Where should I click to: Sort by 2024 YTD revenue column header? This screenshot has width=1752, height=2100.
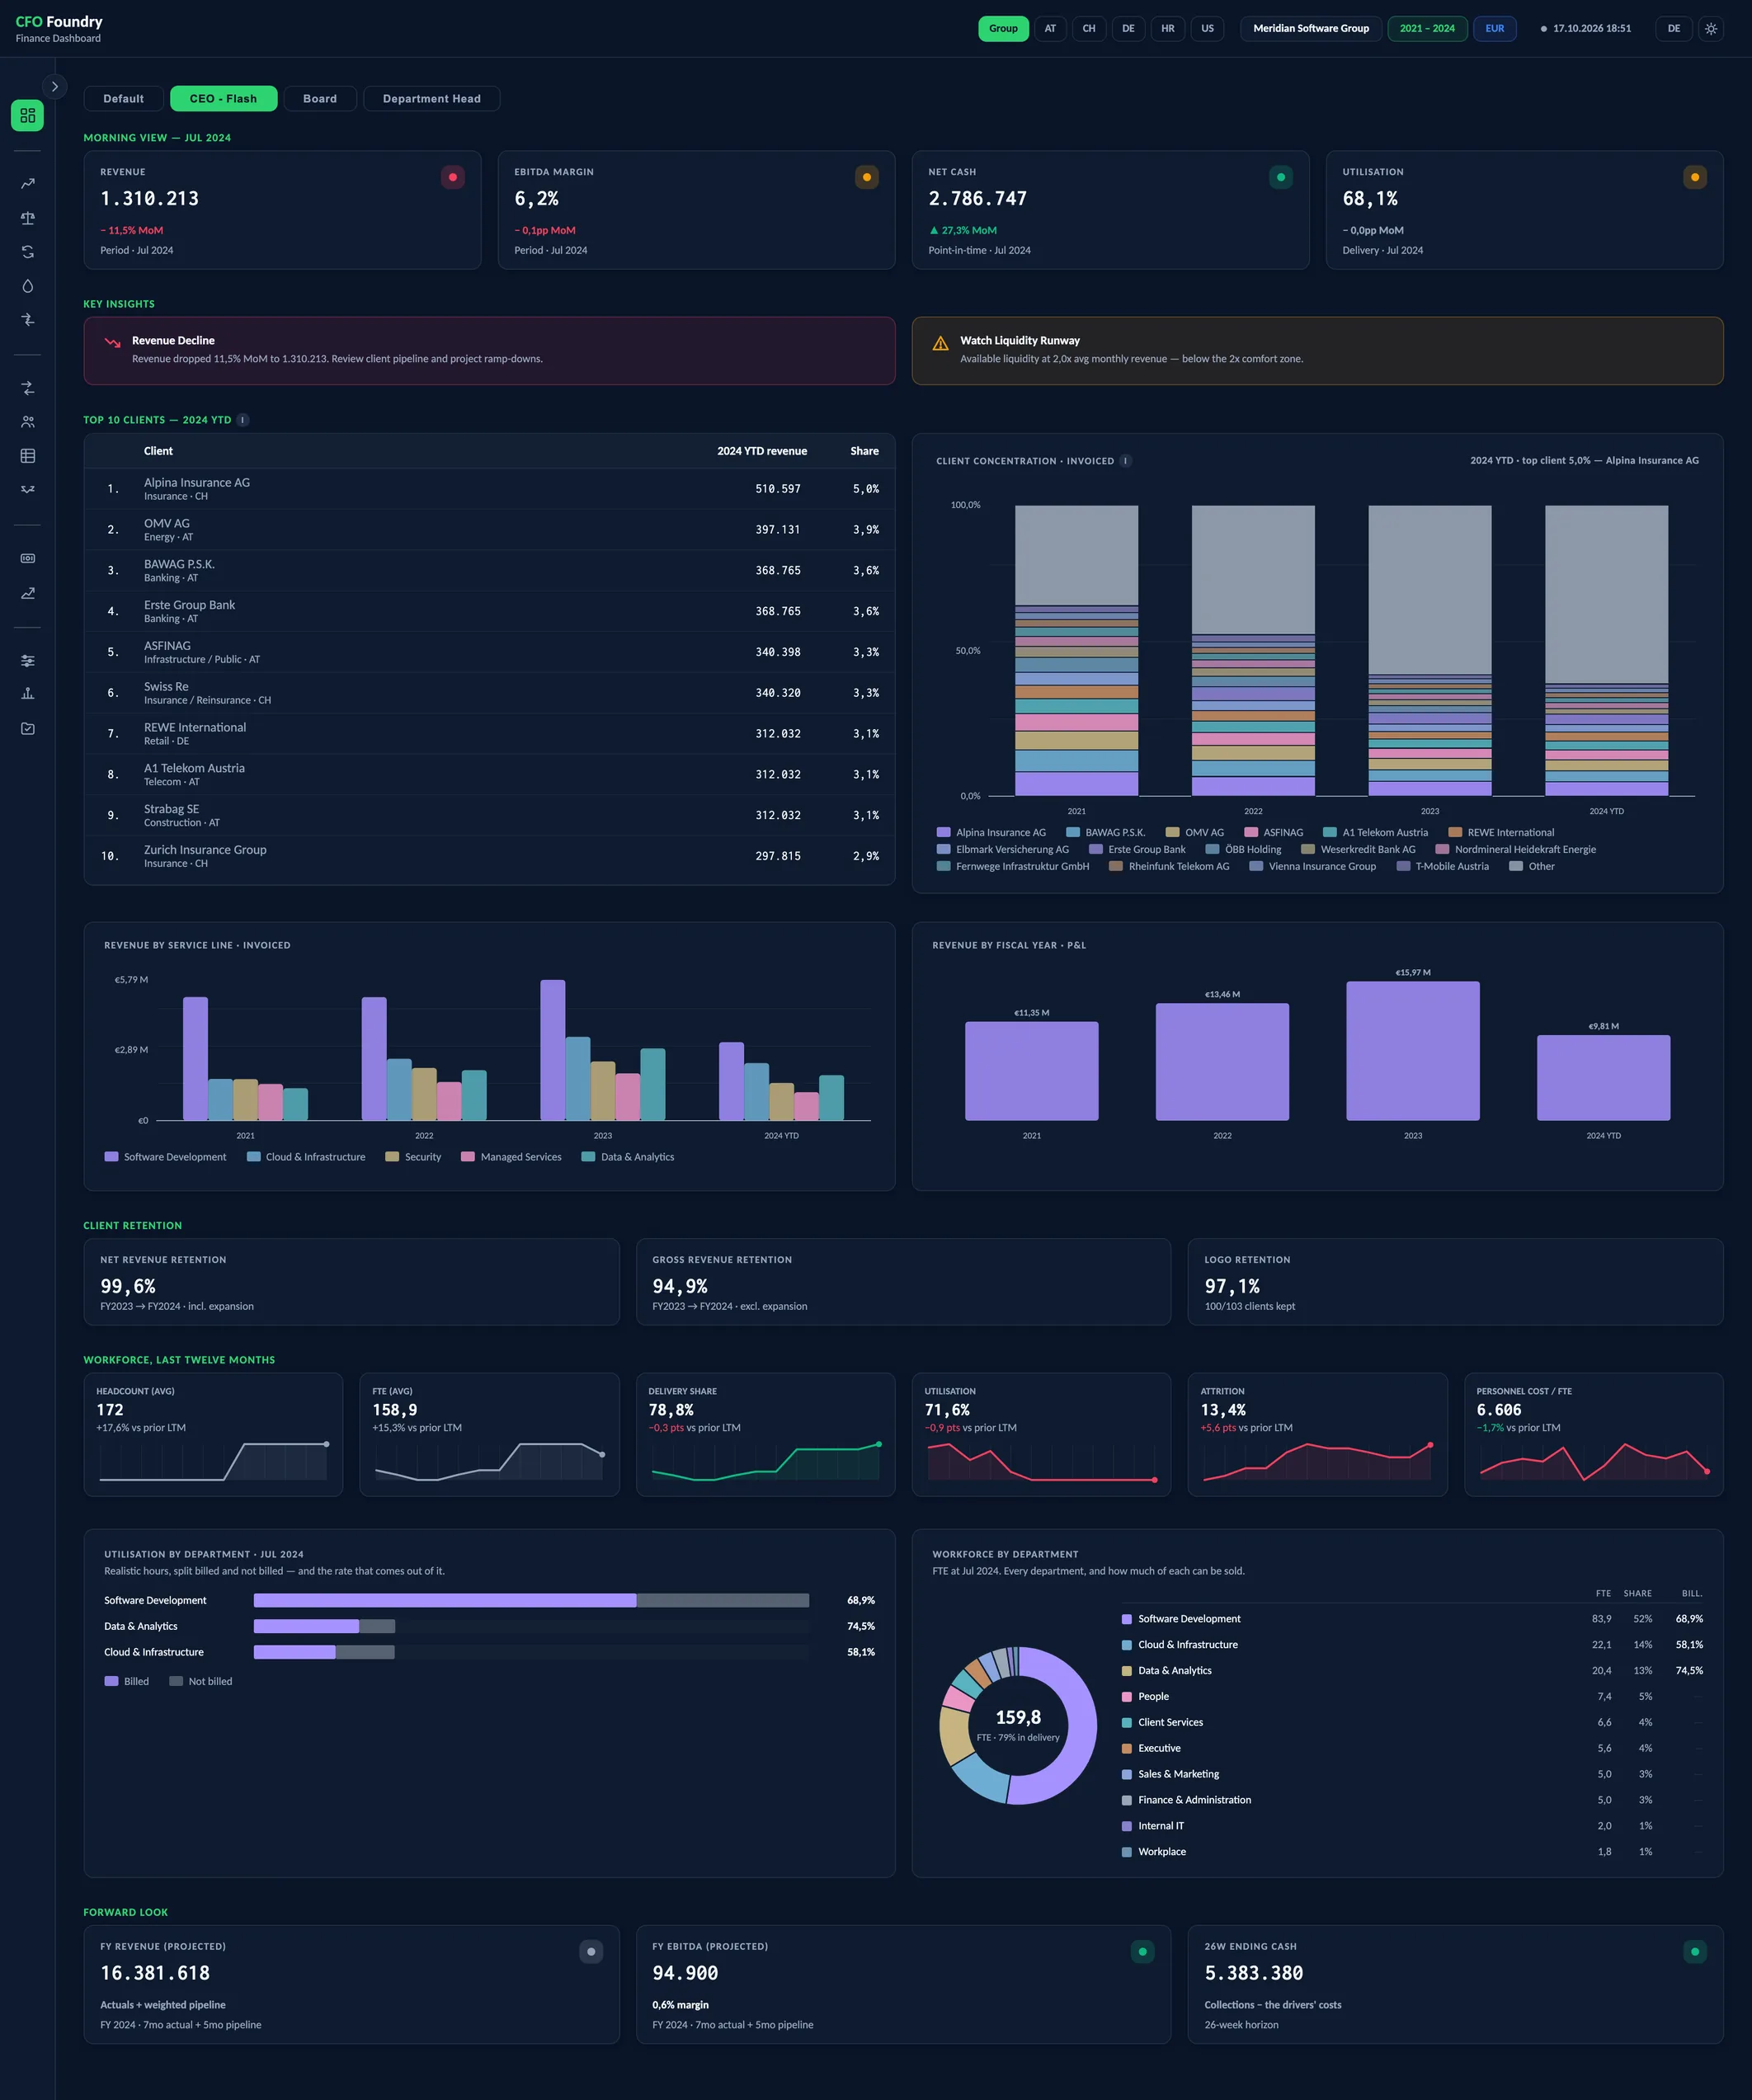(762, 451)
